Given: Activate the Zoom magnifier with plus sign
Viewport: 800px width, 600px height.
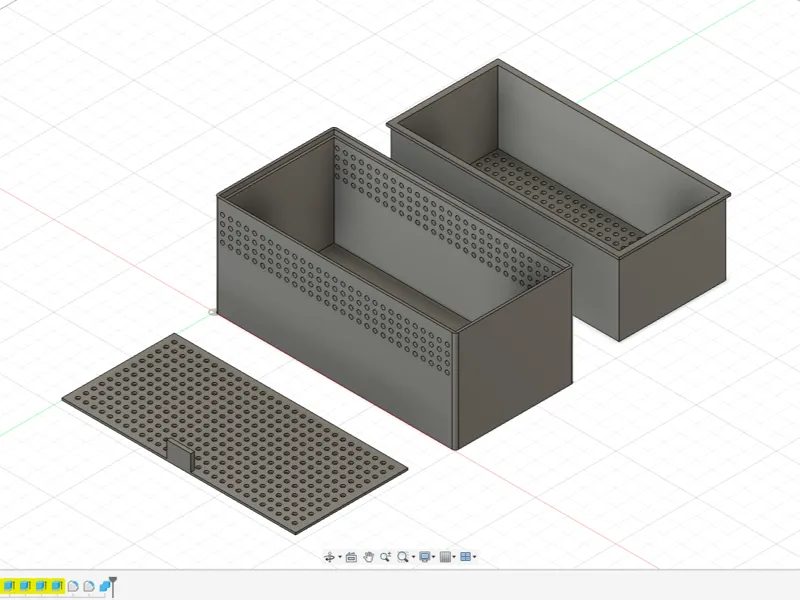Looking at the screenshot, I should [x=385, y=557].
